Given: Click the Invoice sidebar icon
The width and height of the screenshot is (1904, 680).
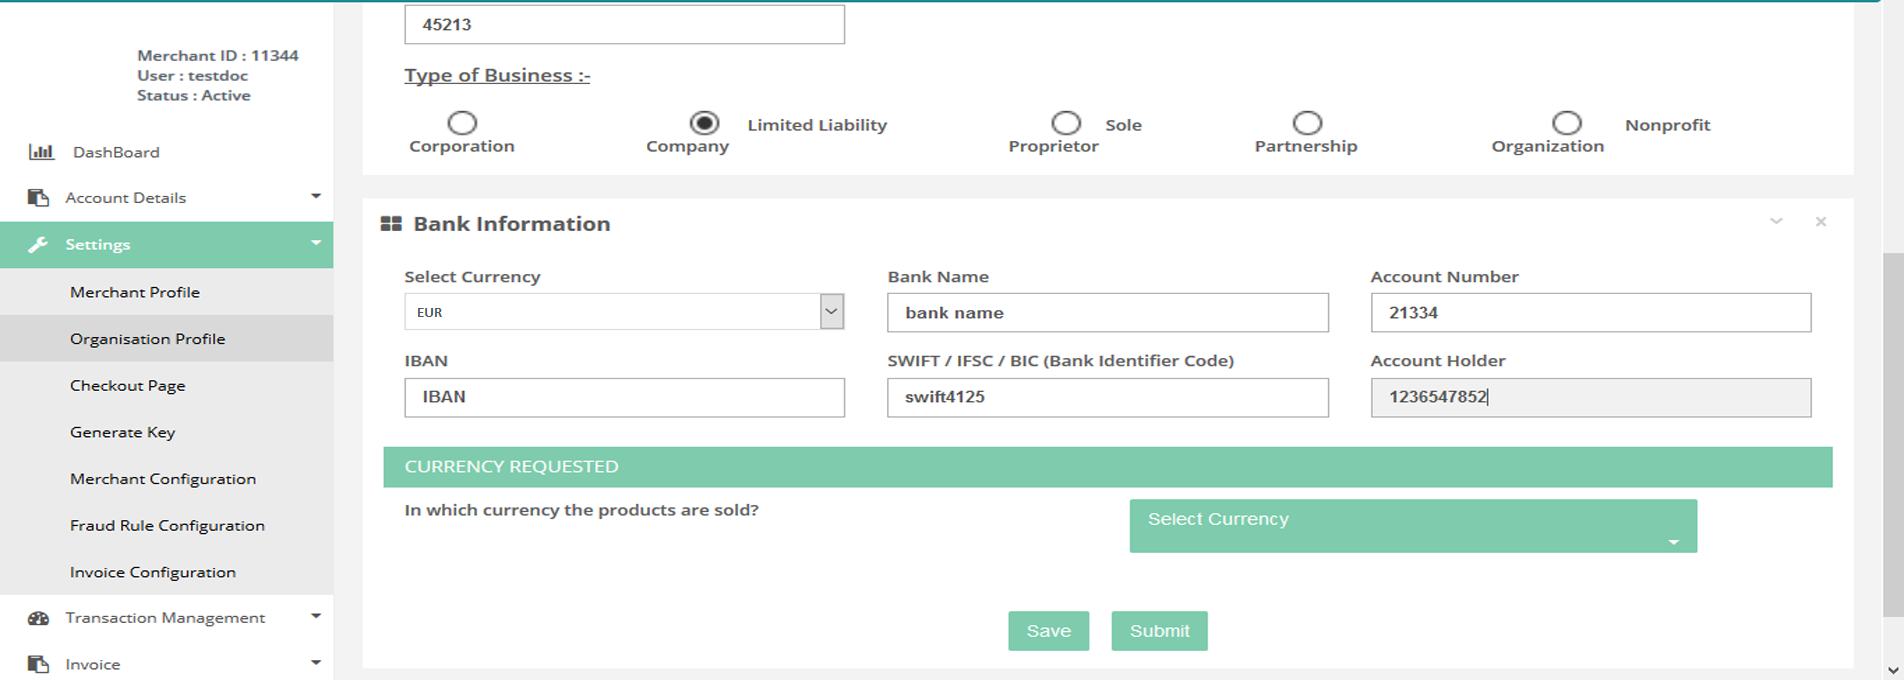Looking at the screenshot, I should pos(39,664).
